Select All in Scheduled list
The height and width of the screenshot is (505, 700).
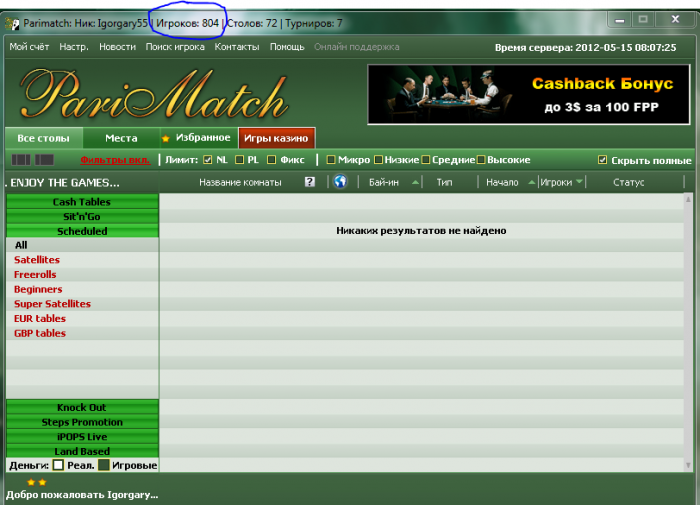(x=82, y=245)
